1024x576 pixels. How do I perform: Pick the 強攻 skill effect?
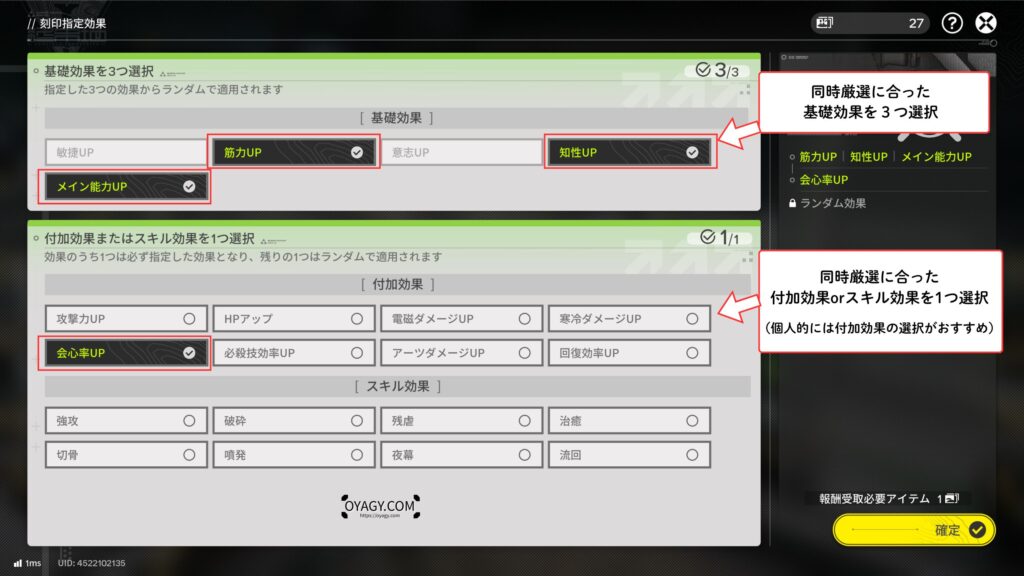click(x=126, y=421)
